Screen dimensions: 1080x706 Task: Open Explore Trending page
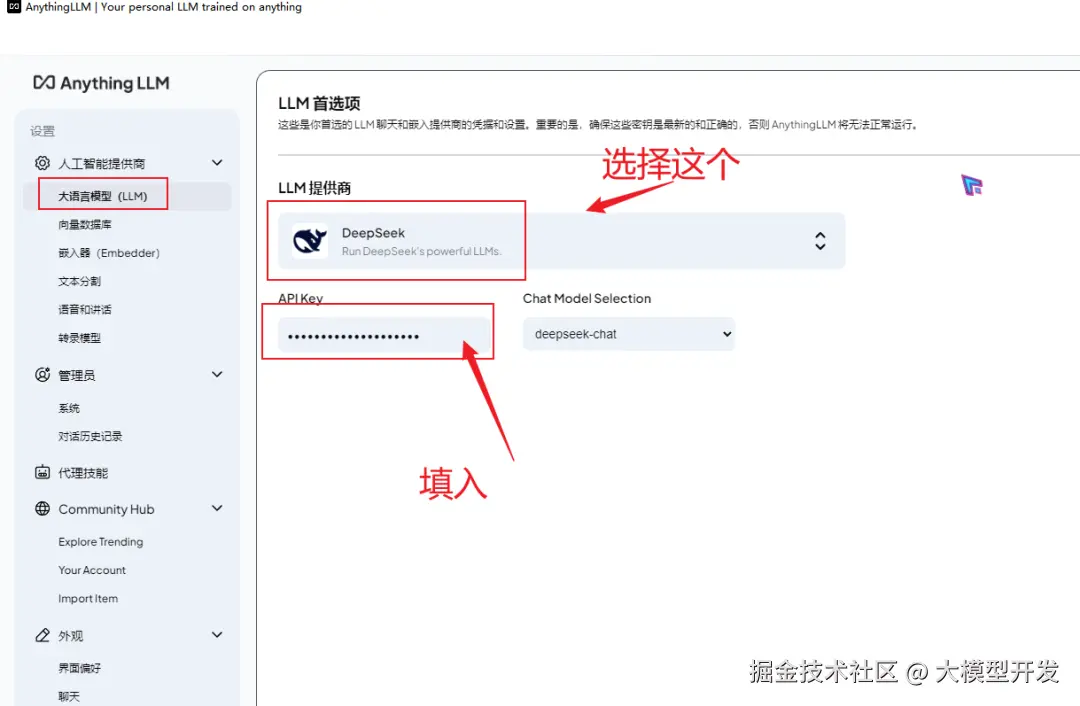[101, 541]
